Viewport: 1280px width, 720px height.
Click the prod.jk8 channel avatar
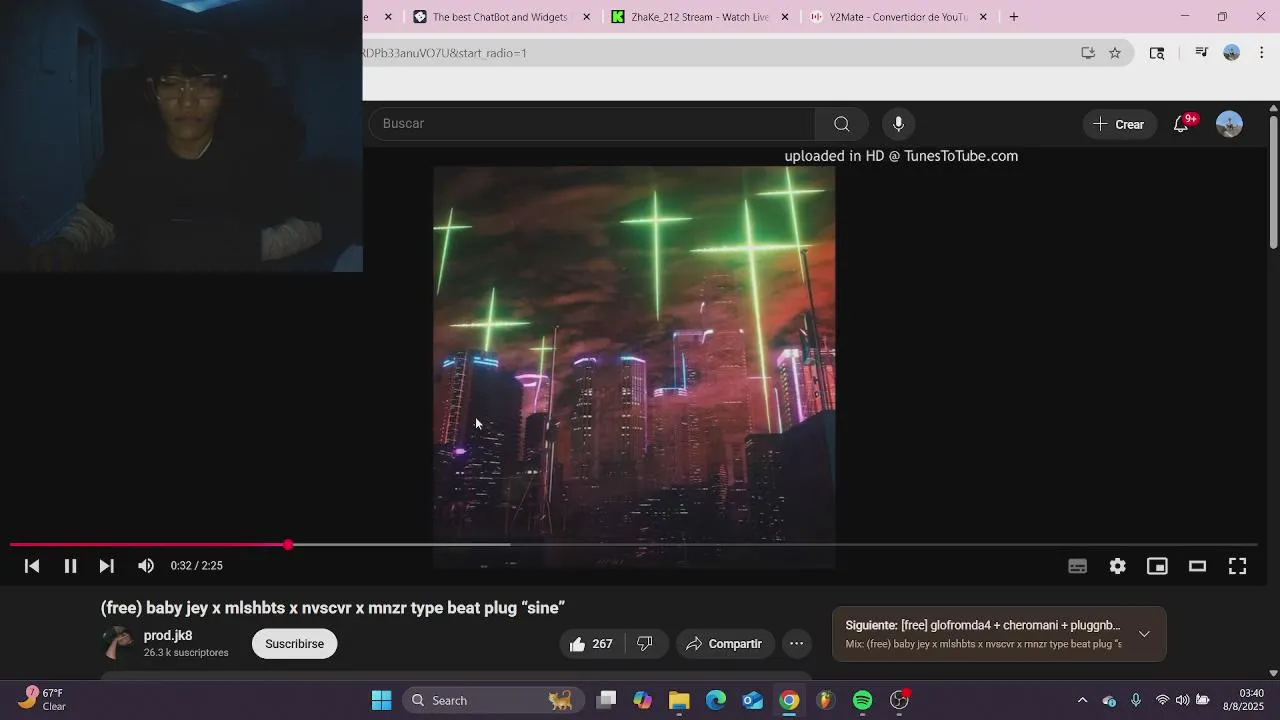[118, 643]
